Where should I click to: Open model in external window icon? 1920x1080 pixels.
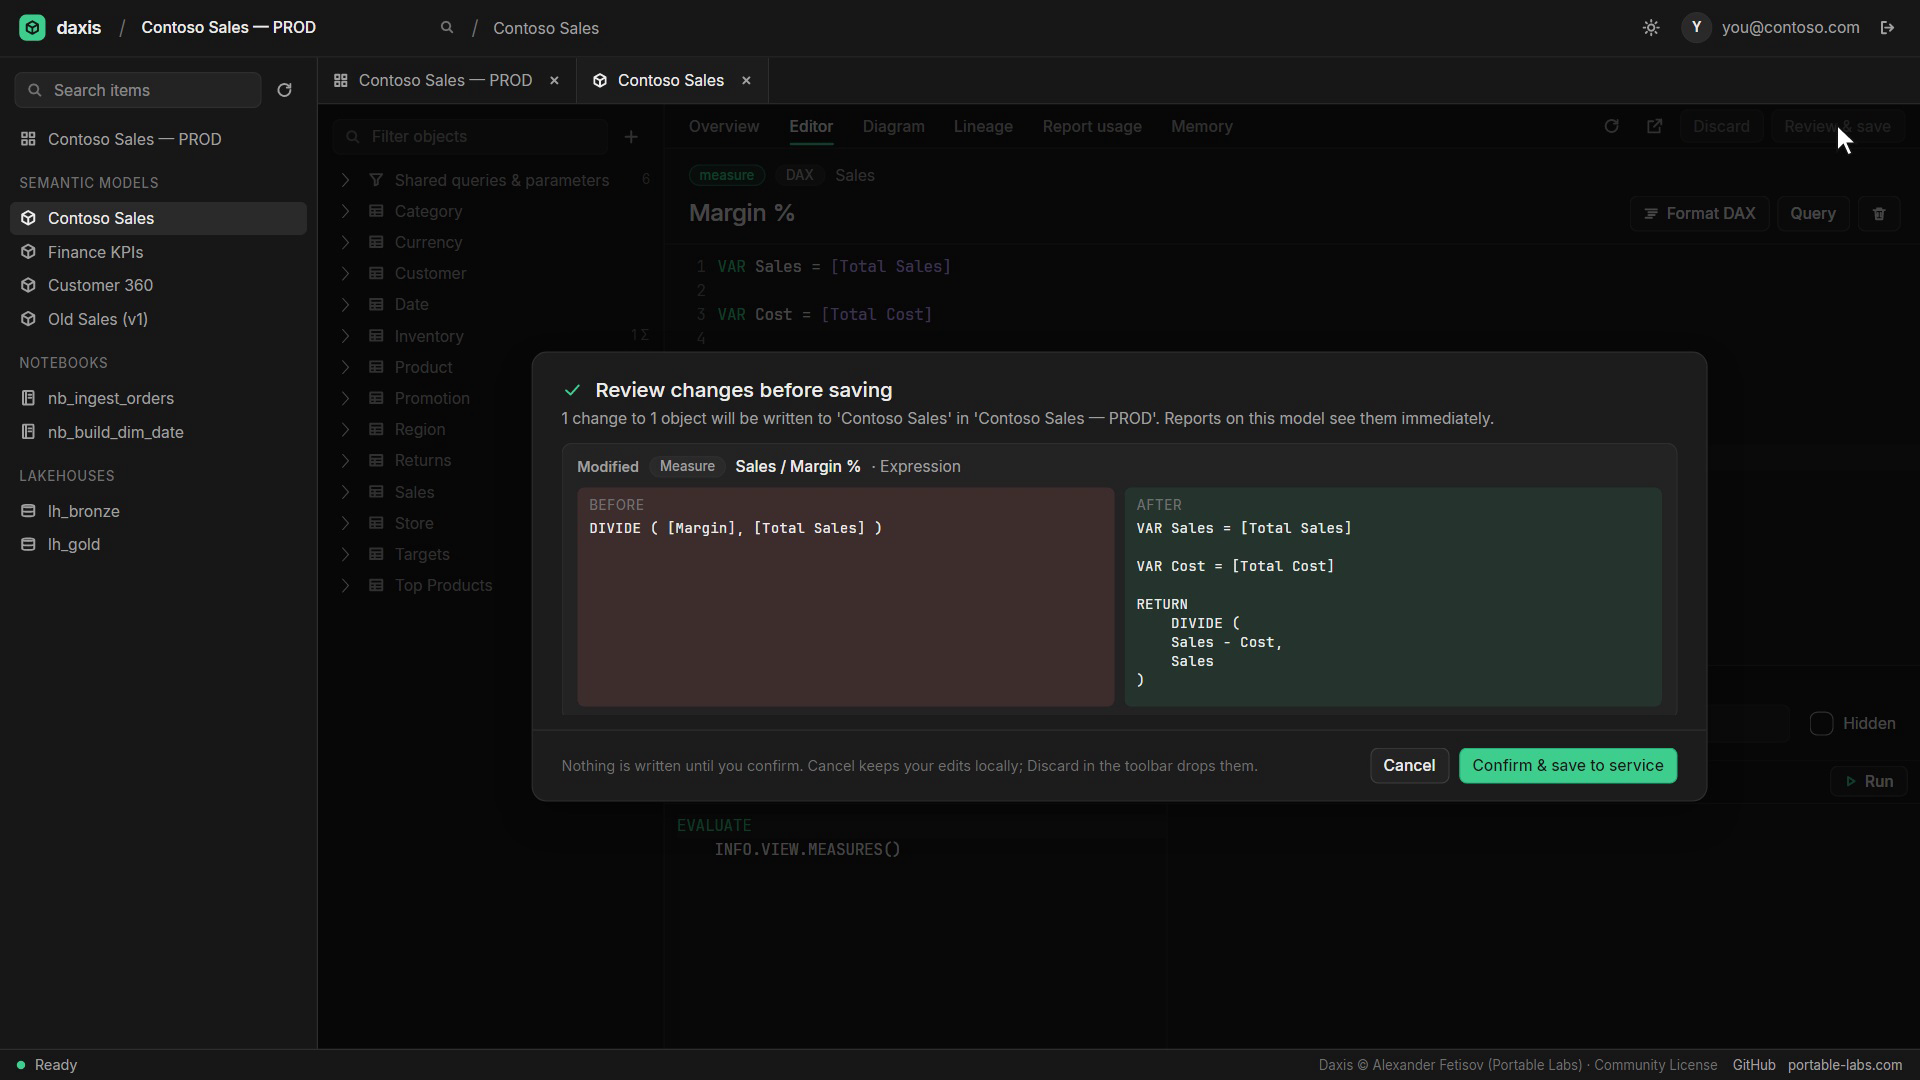1655,127
